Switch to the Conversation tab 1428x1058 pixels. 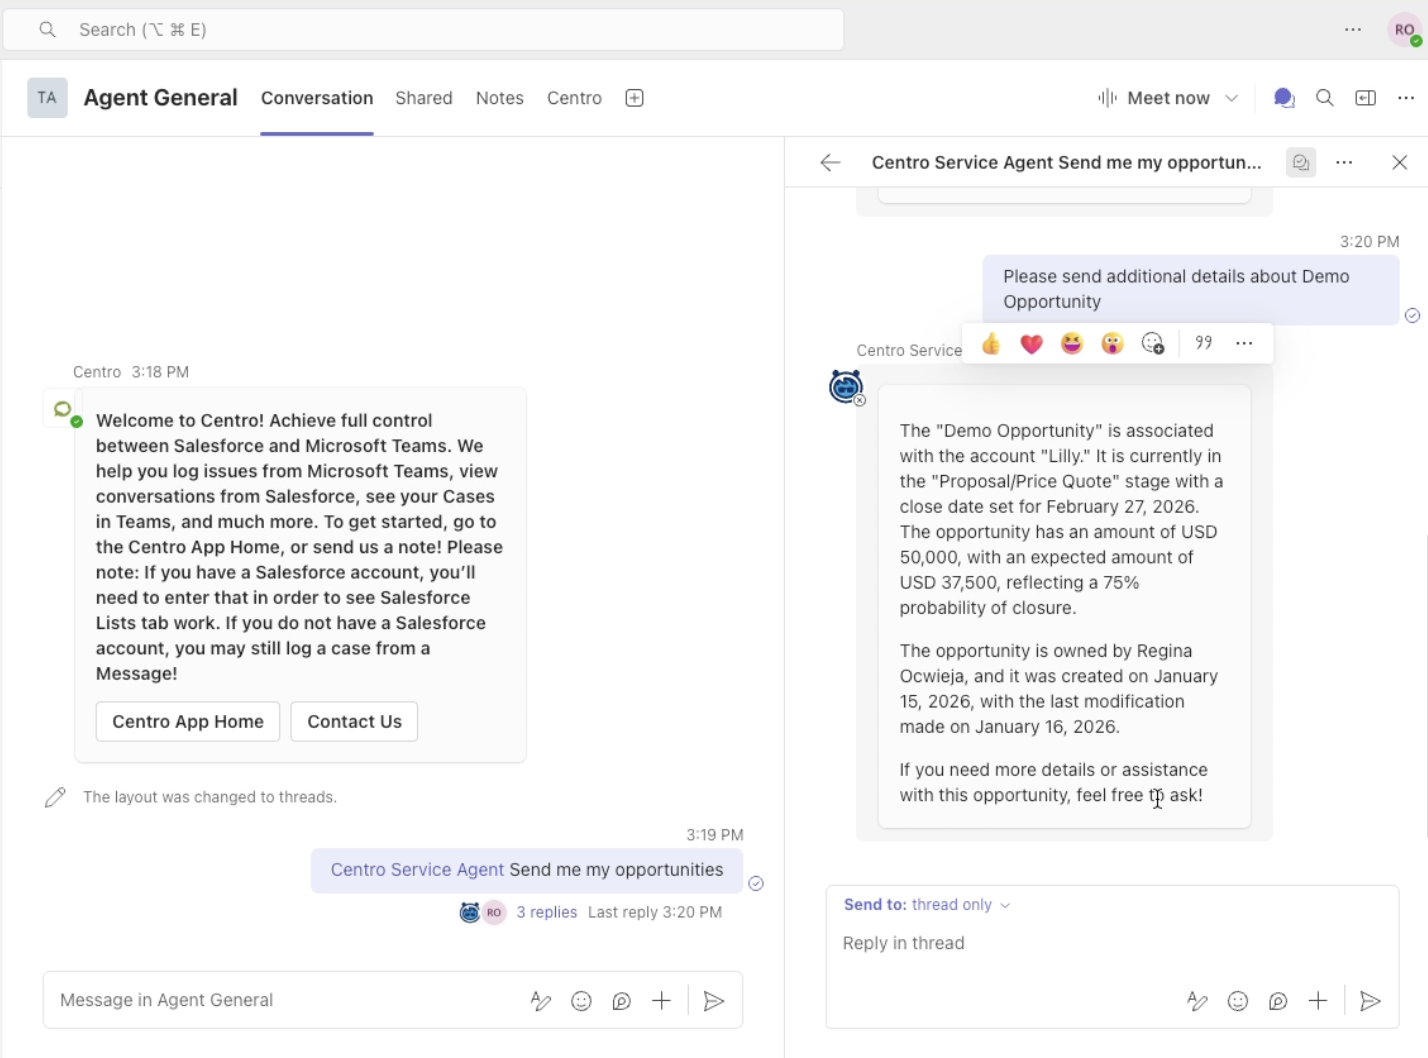317,98
